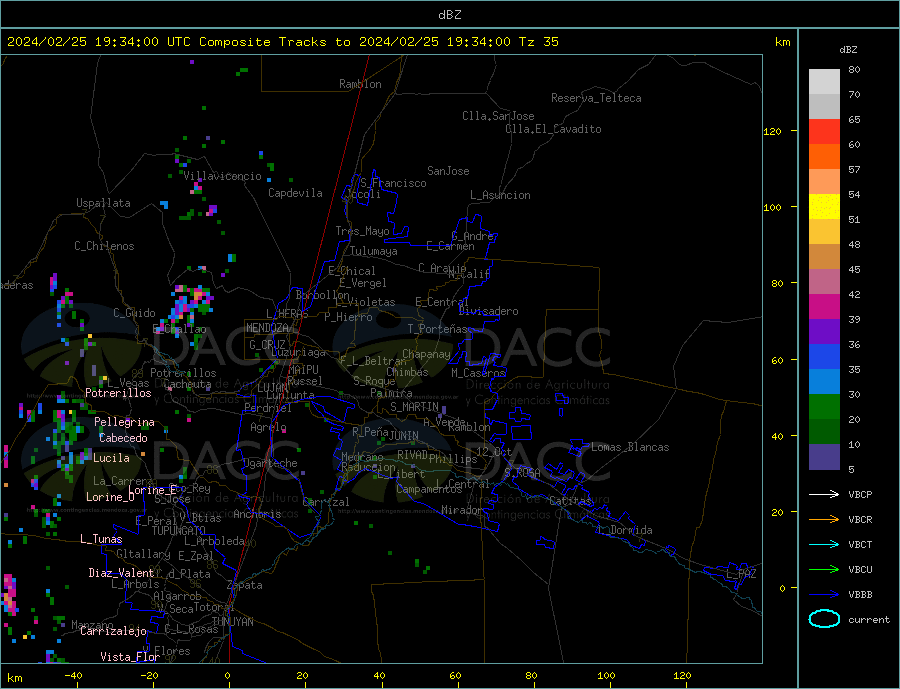Image resolution: width=900 pixels, height=689 pixels.
Task: Select the Villavicencio map label
Action: [222, 176]
